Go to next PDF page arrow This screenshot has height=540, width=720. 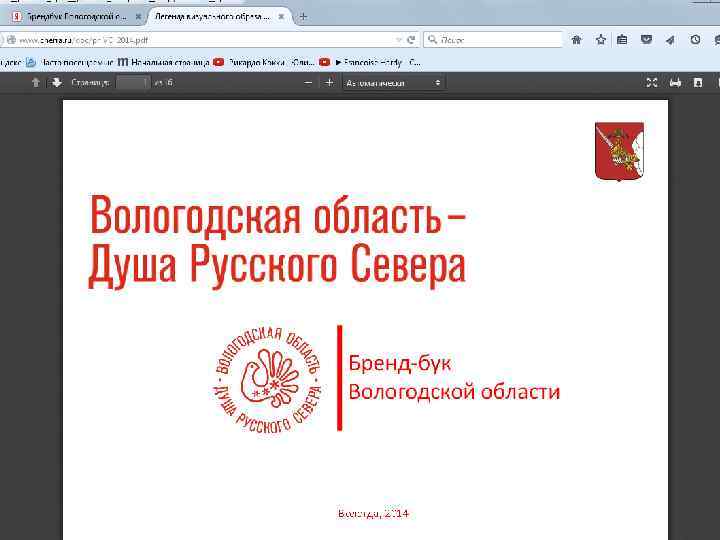click(56, 83)
